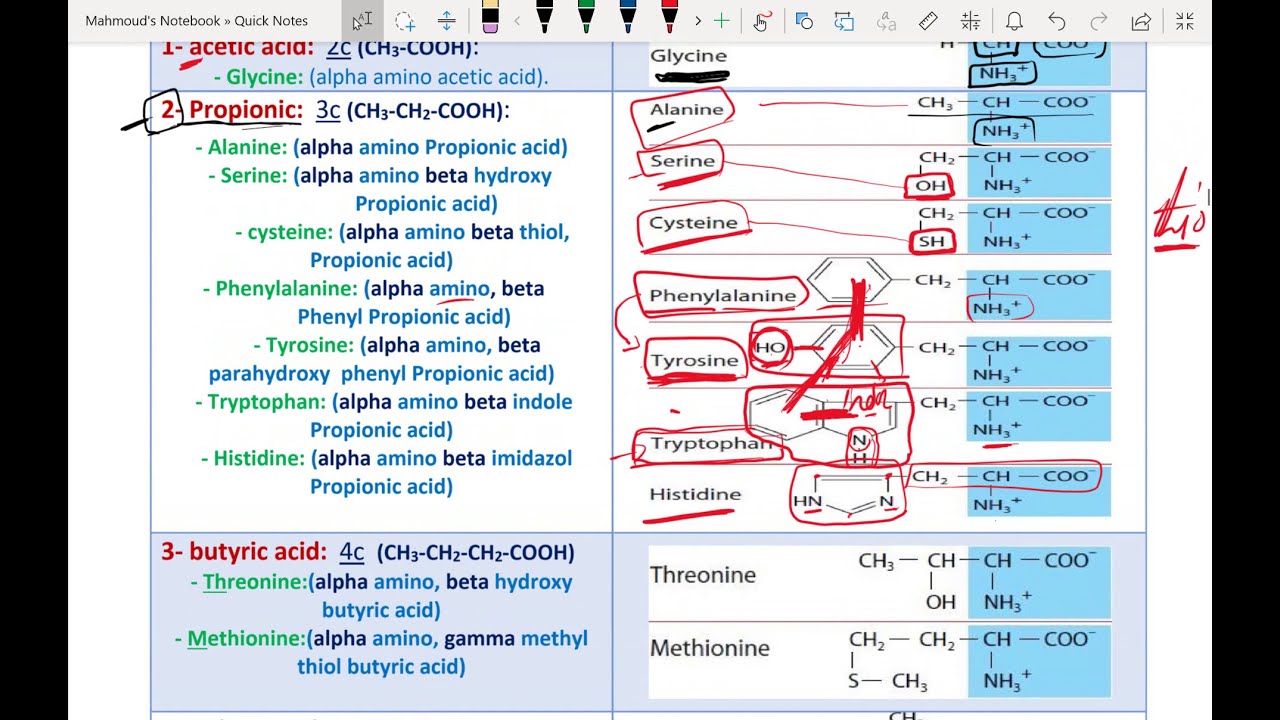Open the notifications bell

pos(1014,21)
